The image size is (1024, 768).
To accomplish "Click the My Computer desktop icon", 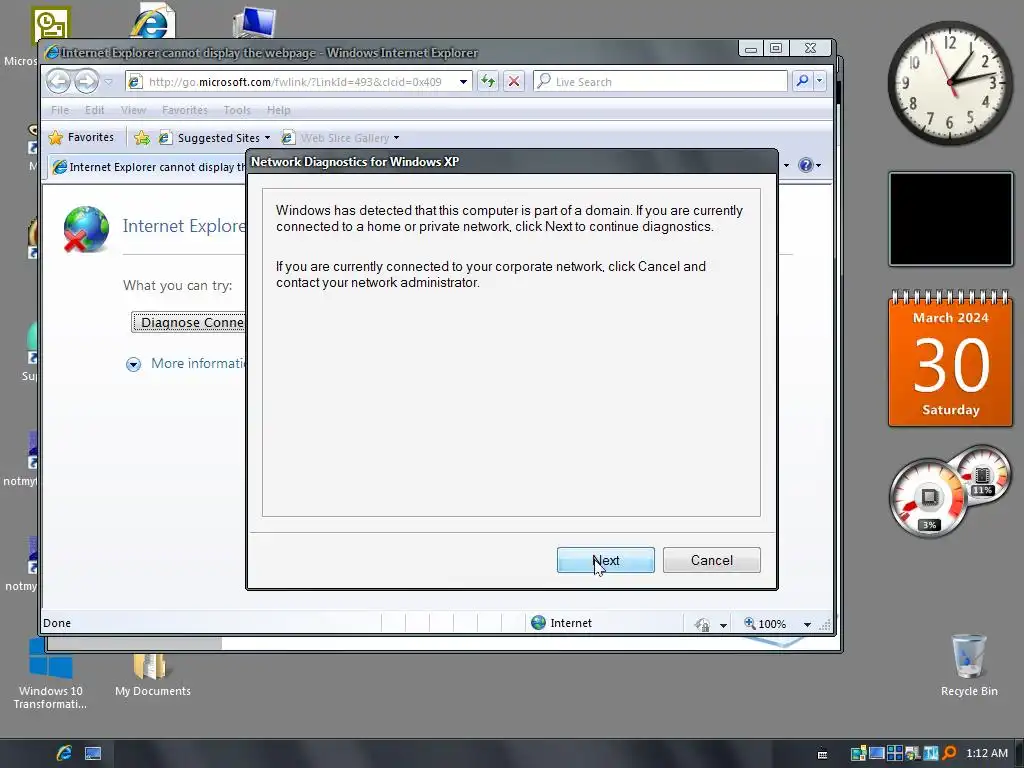I will click(255, 22).
